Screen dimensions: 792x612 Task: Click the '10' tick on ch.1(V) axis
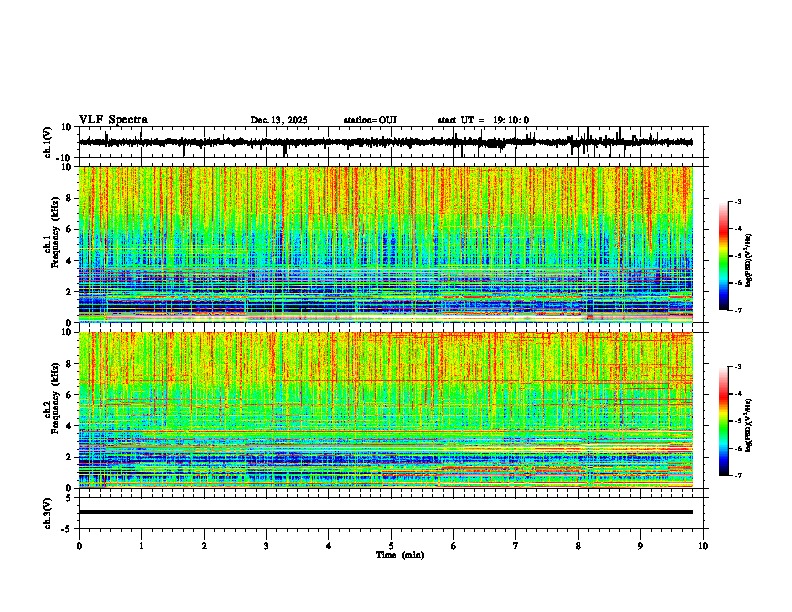tap(67, 127)
